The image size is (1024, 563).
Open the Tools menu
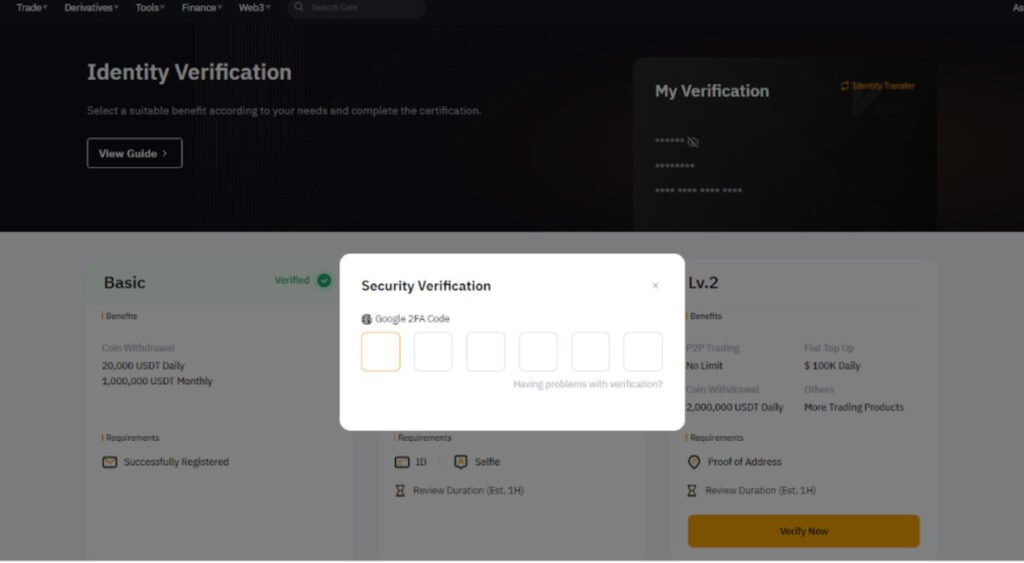[150, 7]
